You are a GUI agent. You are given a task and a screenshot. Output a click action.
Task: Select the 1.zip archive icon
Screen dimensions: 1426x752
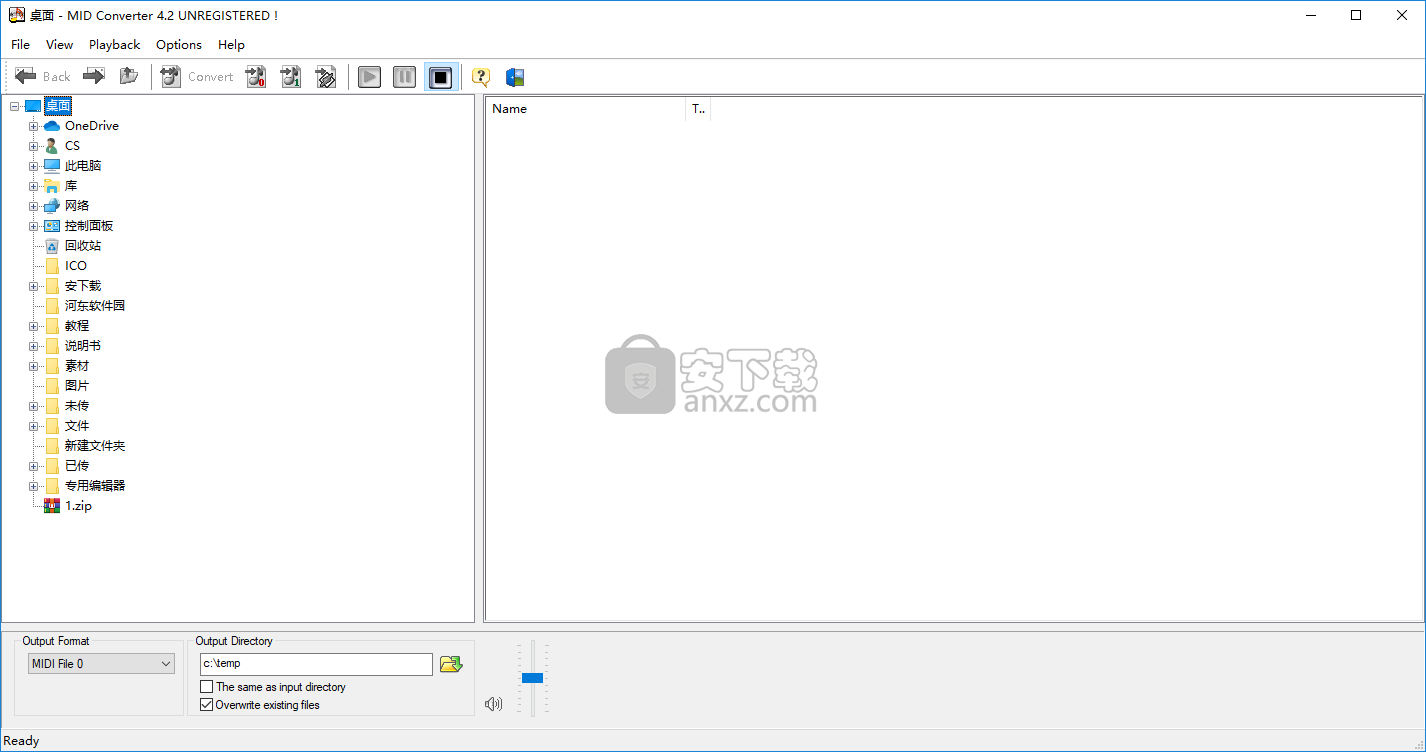52,506
